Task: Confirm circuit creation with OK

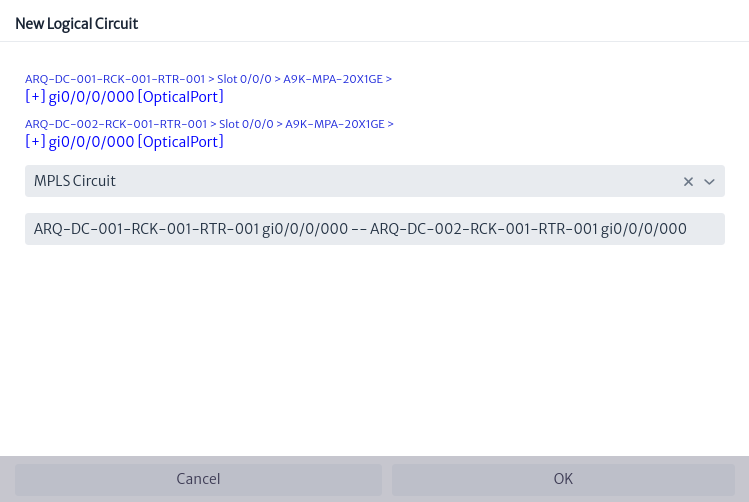Action: pyautogui.click(x=563, y=479)
